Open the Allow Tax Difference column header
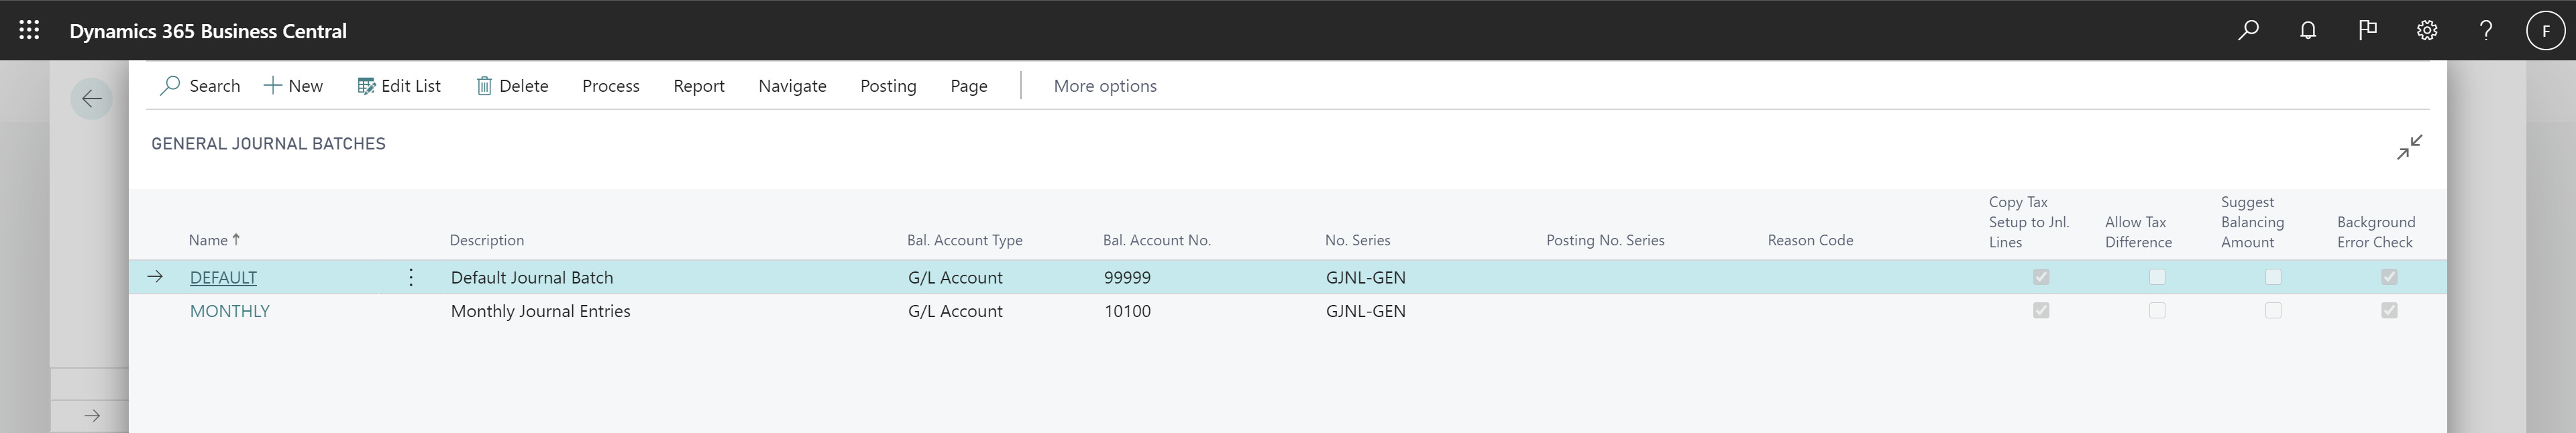Viewport: 2576px width, 433px height. point(2138,232)
